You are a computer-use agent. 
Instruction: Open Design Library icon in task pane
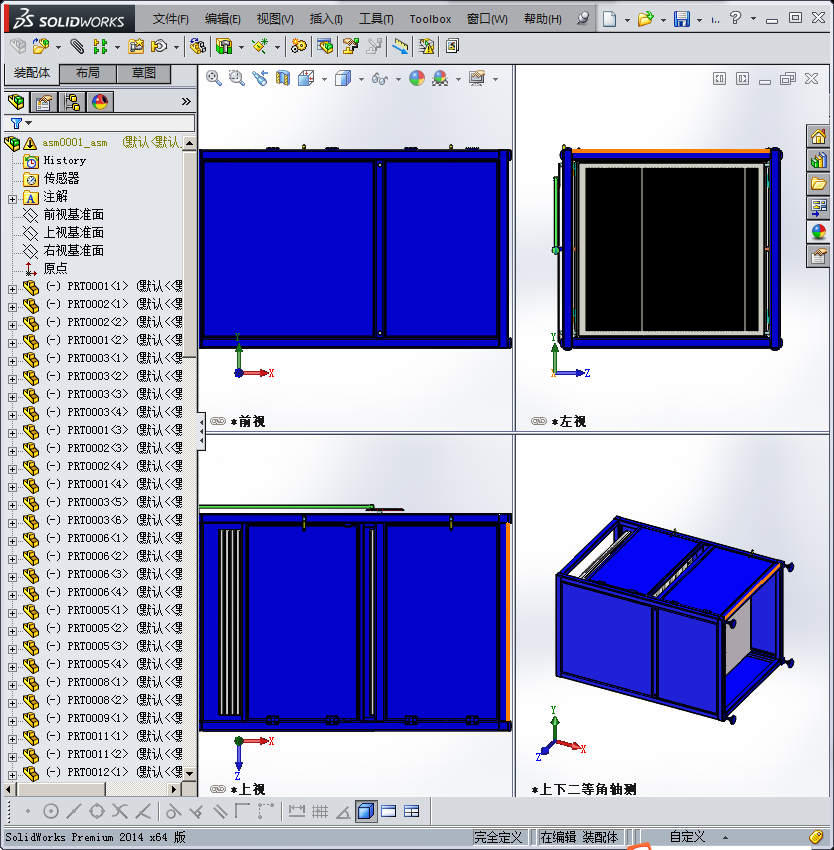[818, 160]
